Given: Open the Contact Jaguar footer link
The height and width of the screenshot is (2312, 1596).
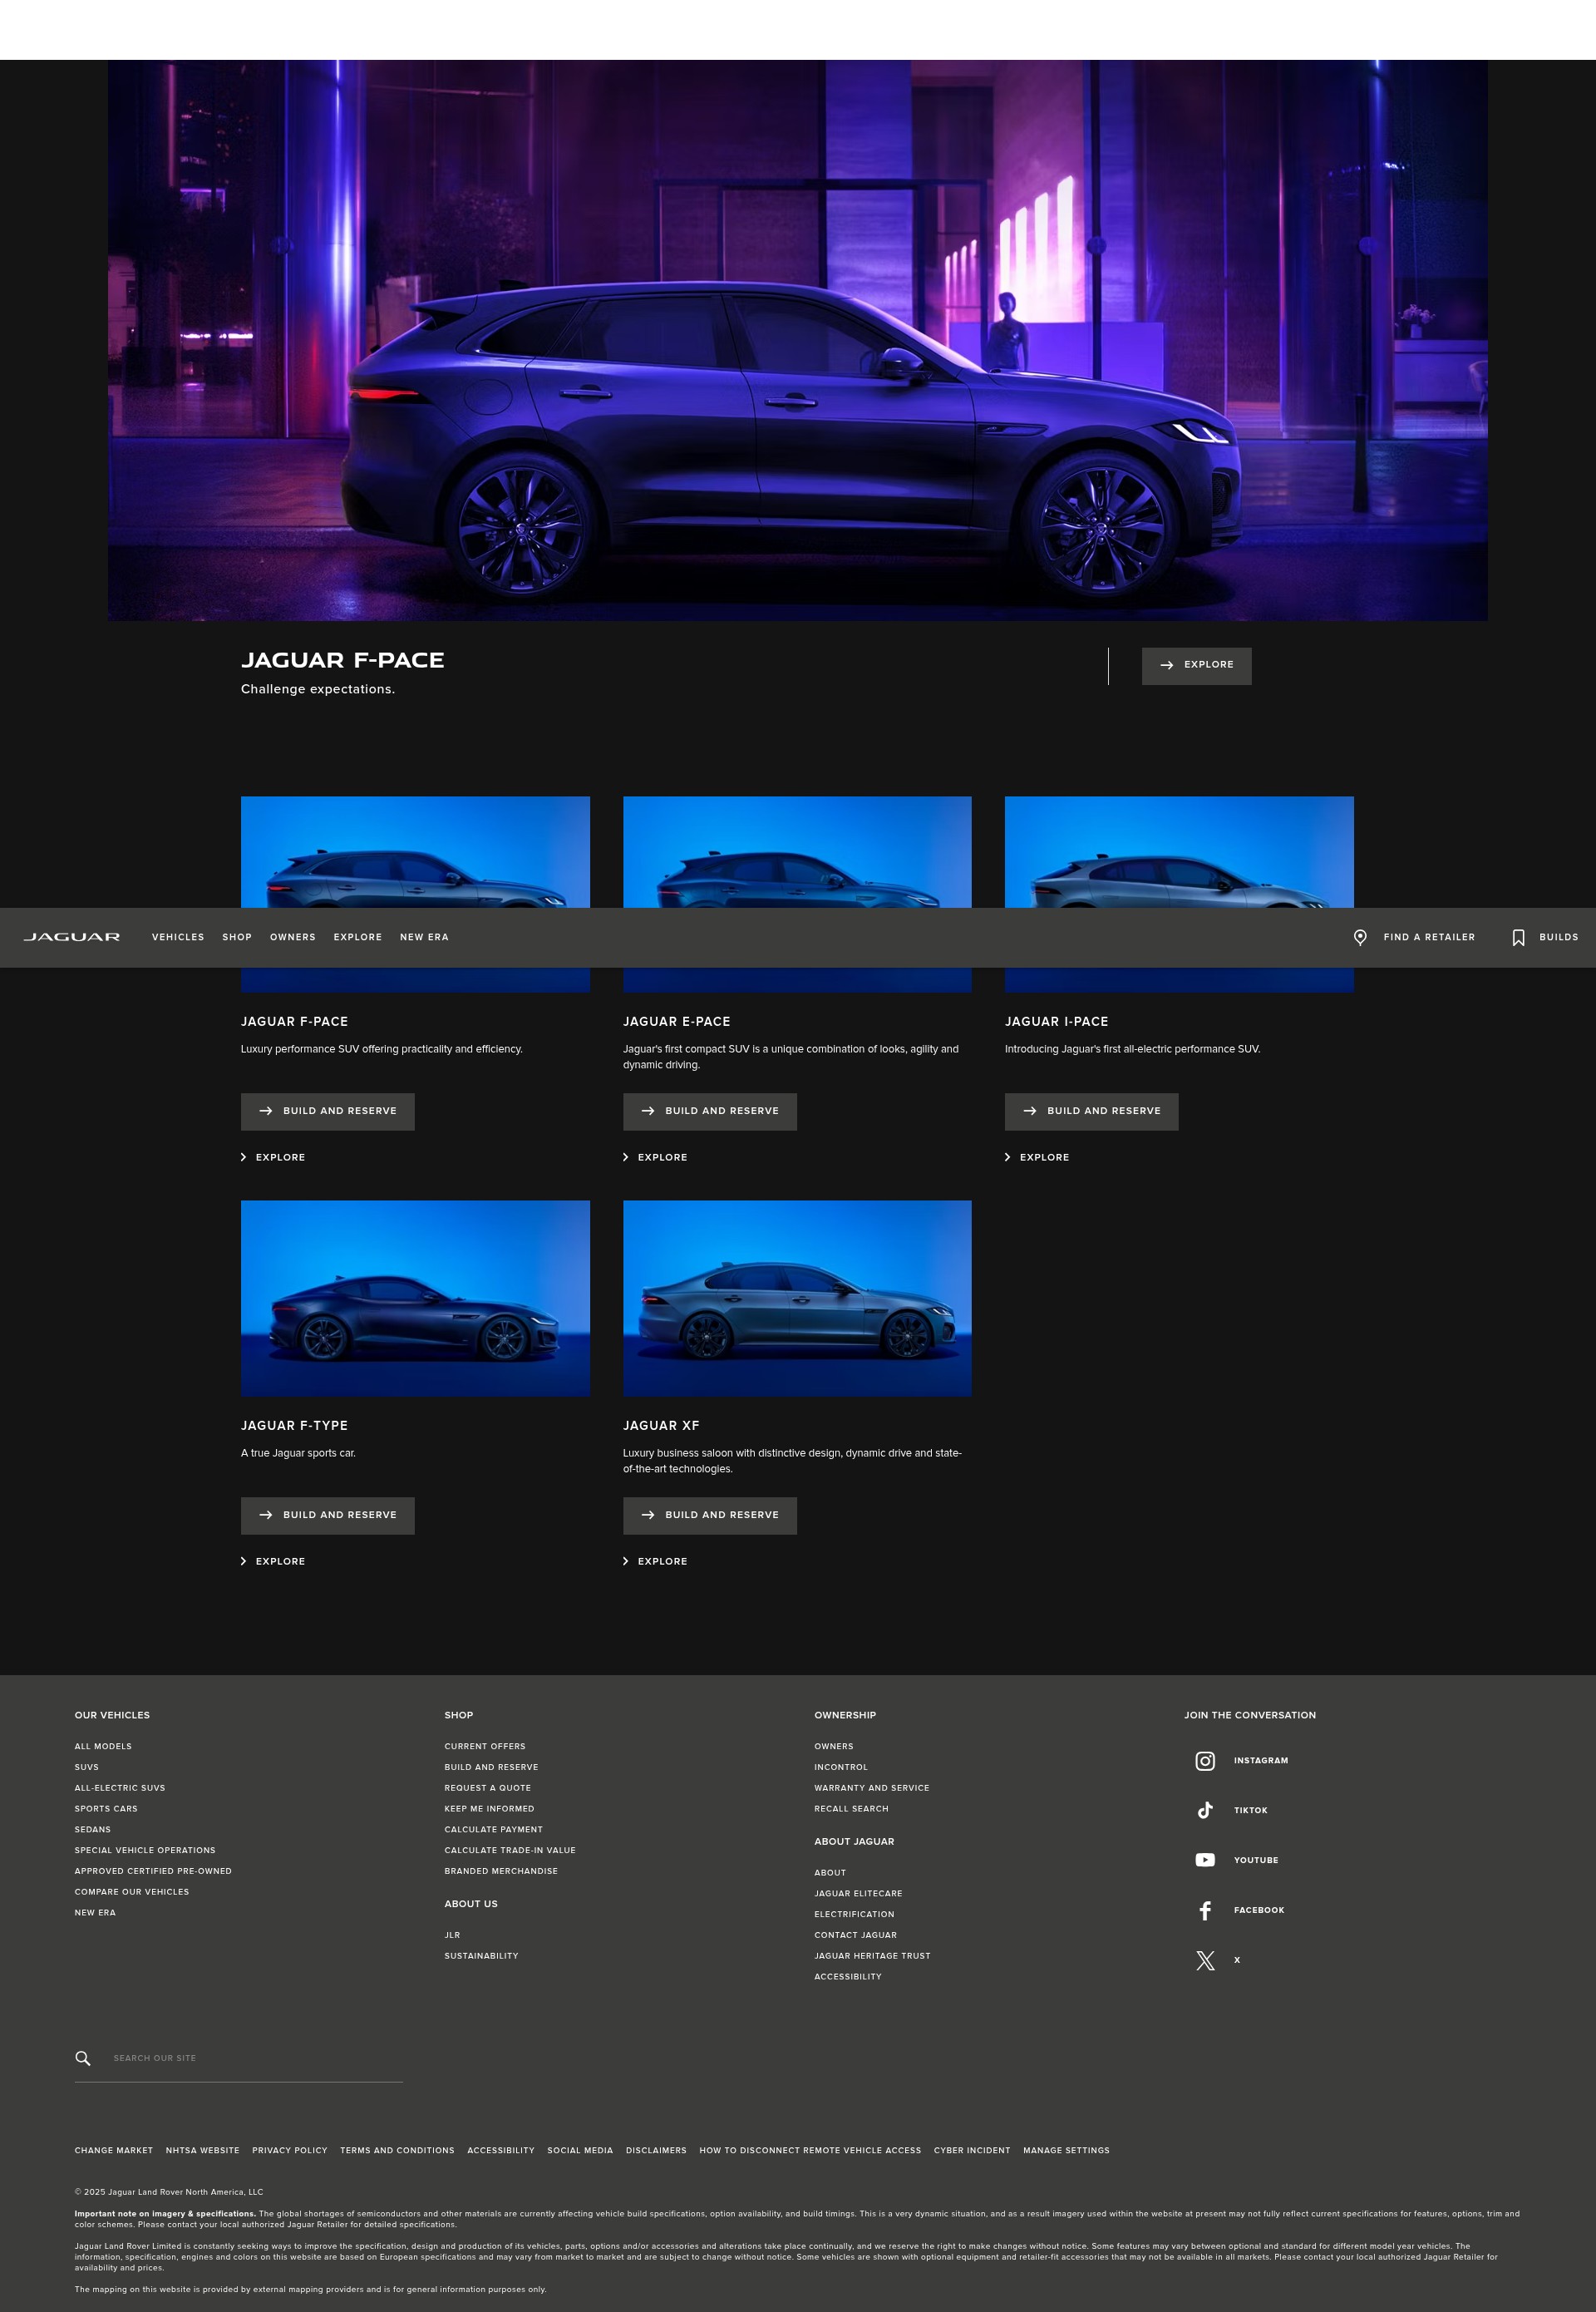Looking at the screenshot, I should tap(855, 1935).
